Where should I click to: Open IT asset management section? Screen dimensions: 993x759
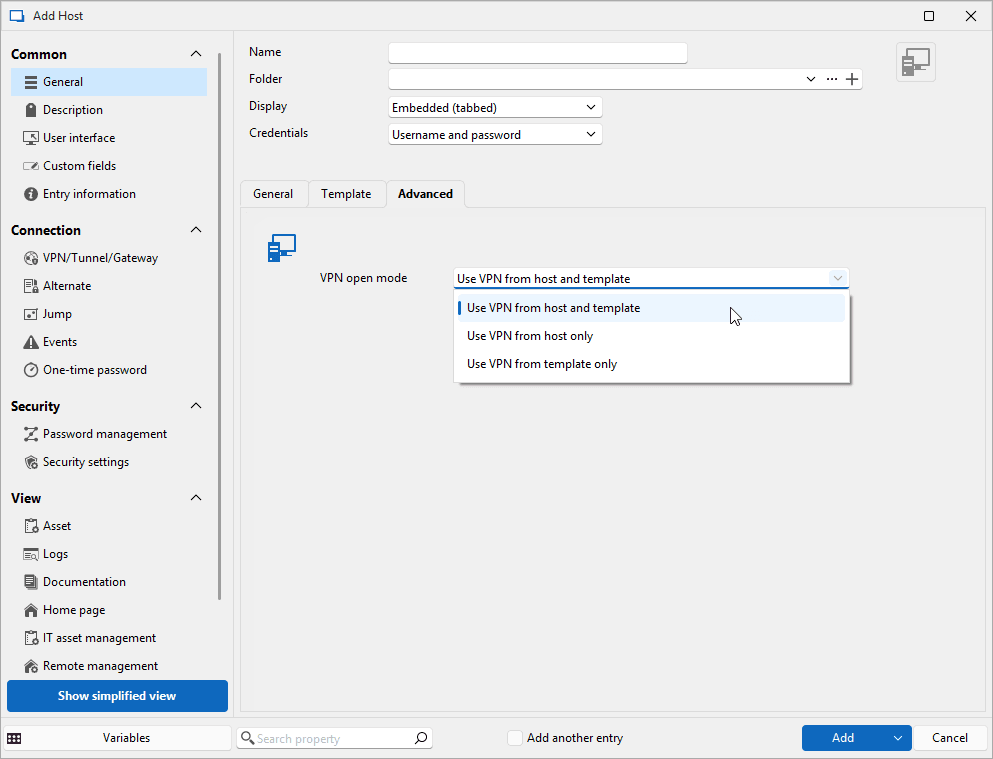point(99,638)
